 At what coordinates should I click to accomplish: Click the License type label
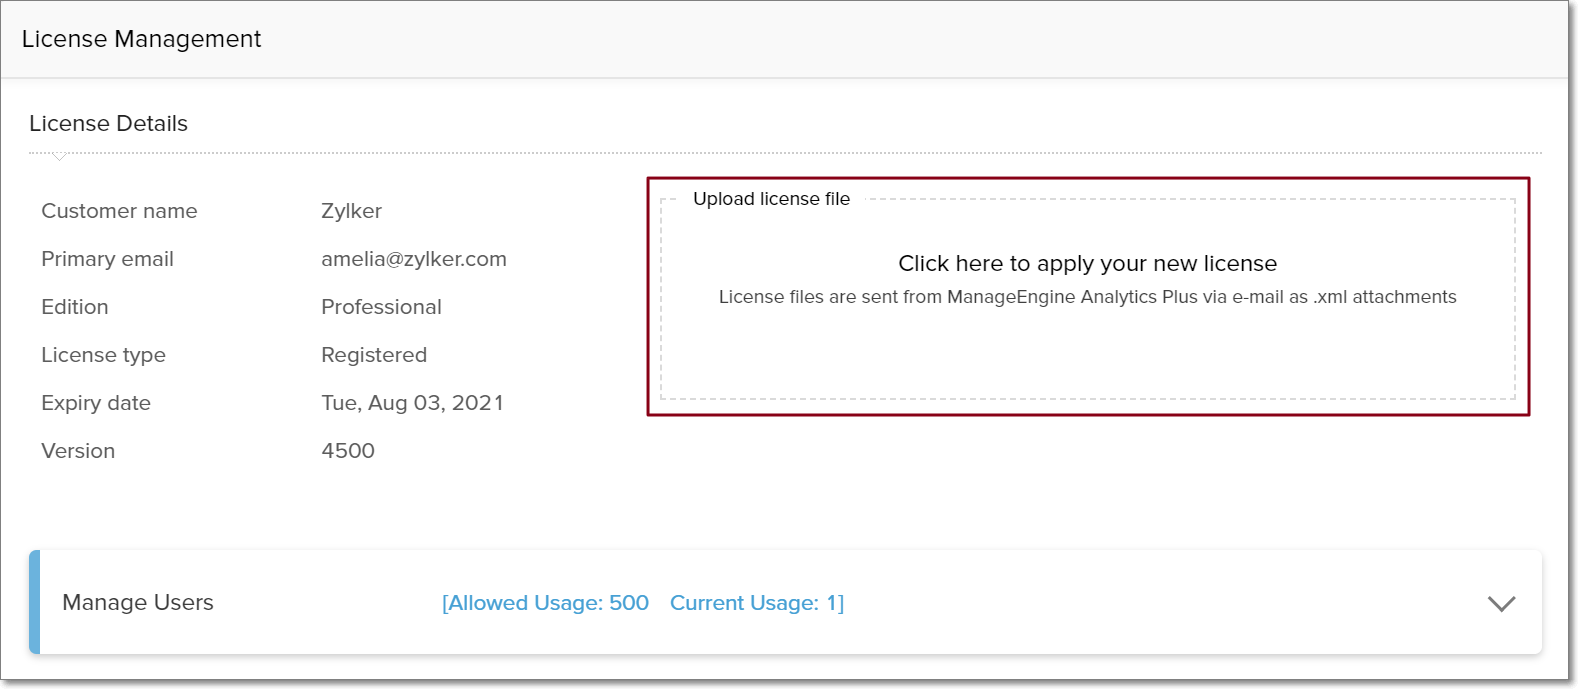click(103, 355)
